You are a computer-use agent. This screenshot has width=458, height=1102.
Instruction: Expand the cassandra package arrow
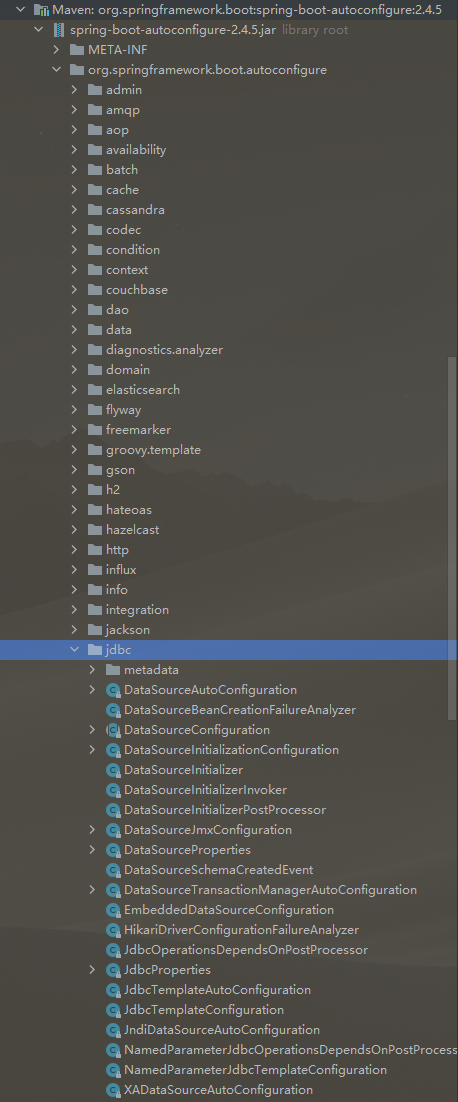pyautogui.click(x=74, y=210)
